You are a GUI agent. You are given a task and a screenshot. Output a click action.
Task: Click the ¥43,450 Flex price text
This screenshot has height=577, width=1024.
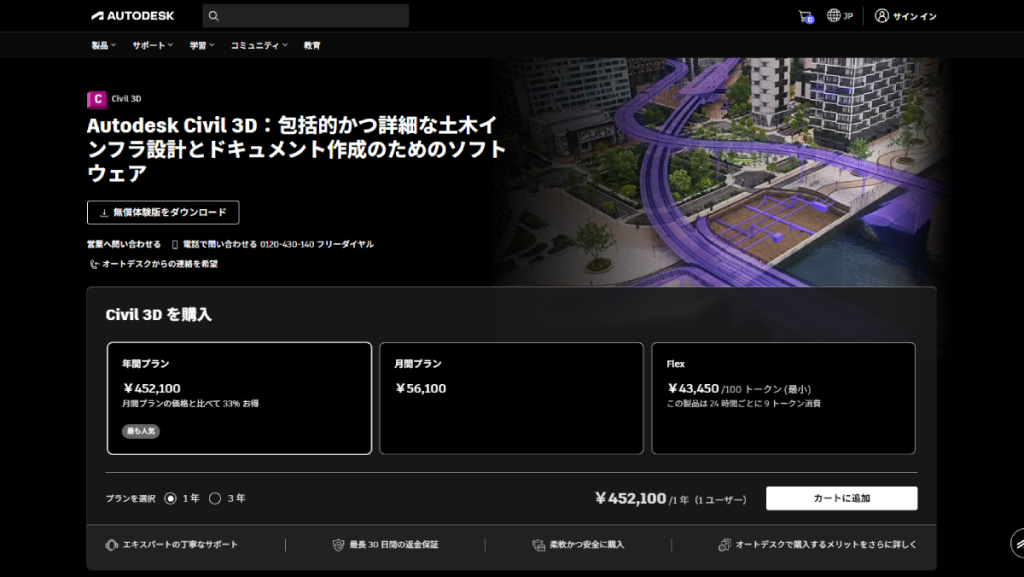(693, 389)
